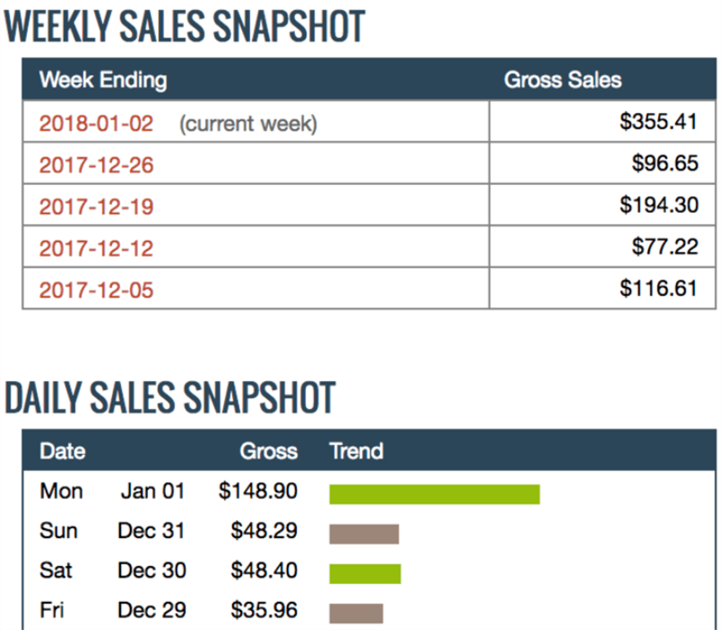Click the green trend bar for Sat Dec 30
The image size is (722, 630).
[365, 573]
